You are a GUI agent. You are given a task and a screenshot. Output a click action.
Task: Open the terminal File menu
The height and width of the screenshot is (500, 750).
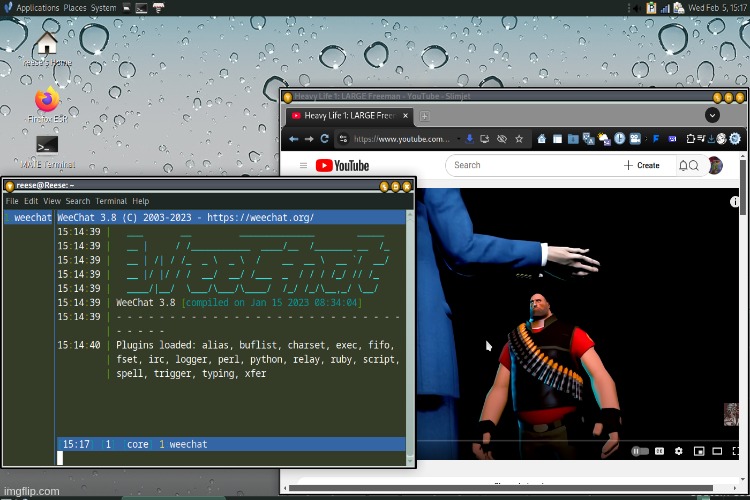click(x=12, y=201)
